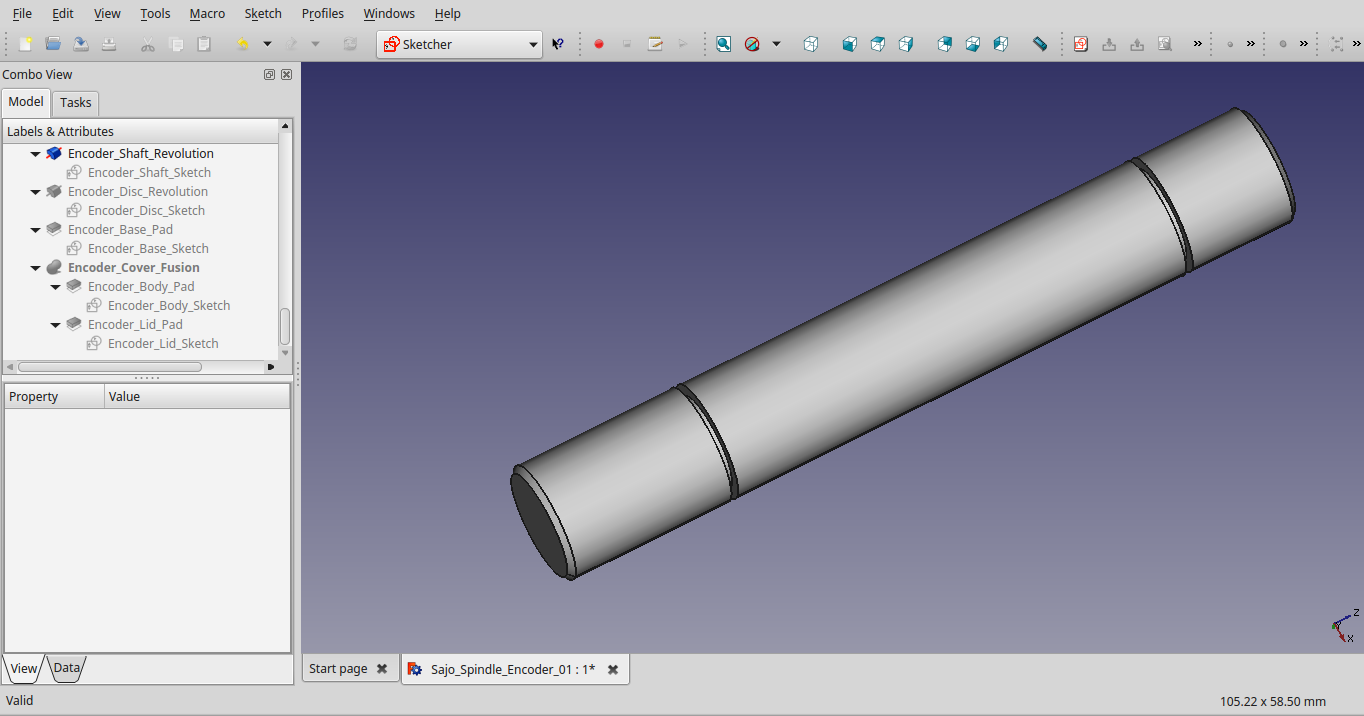The image size is (1364, 716).
Task: Select Encoder_Shaft_Sketch in the tree
Action: pos(149,173)
